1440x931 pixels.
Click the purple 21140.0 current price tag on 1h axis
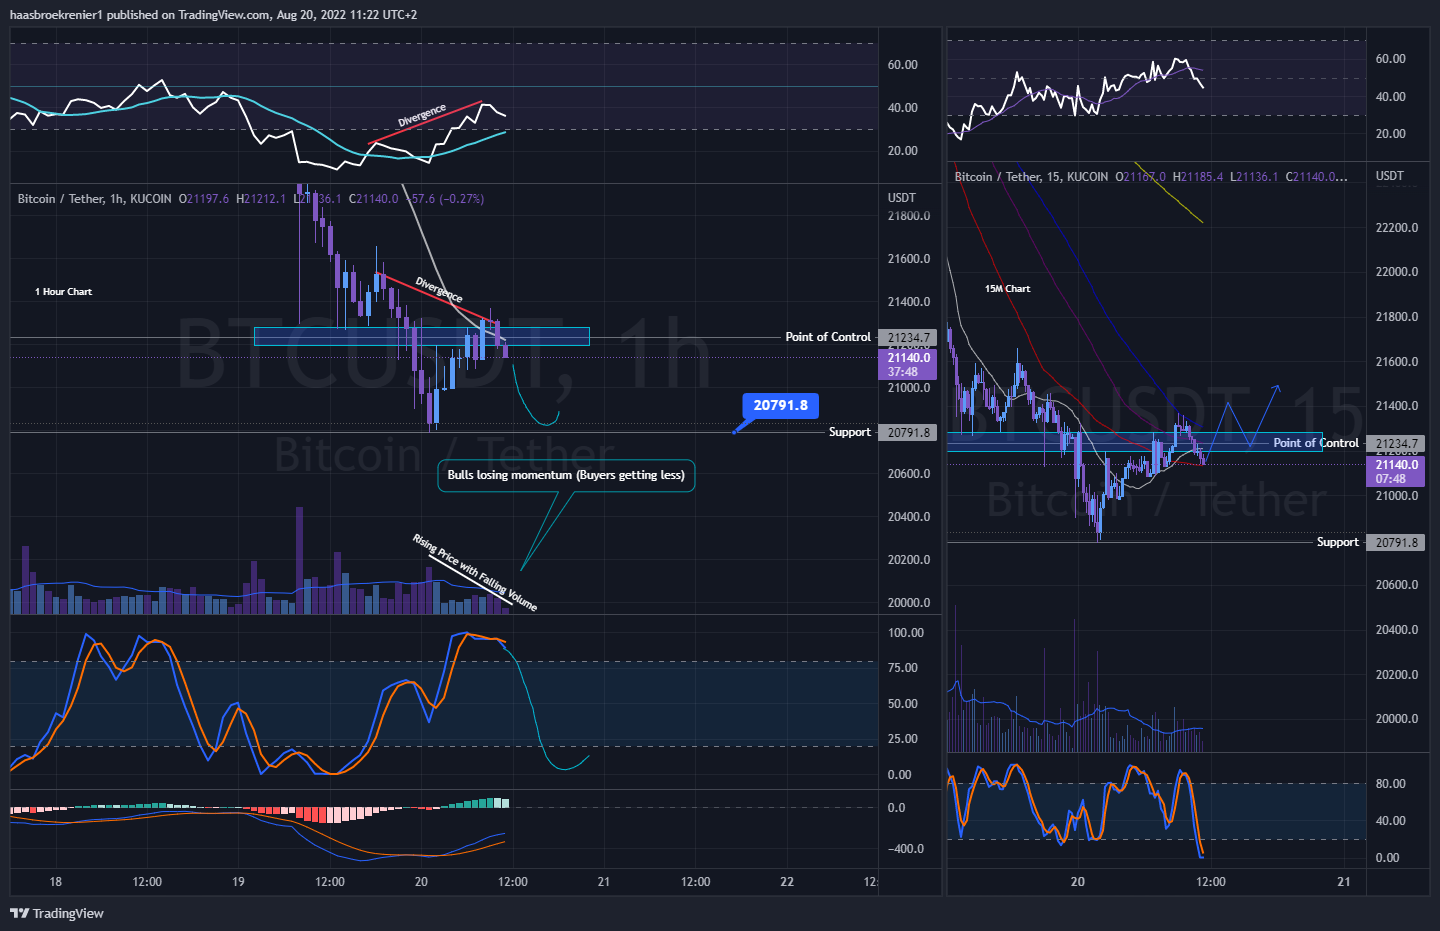click(908, 364)
